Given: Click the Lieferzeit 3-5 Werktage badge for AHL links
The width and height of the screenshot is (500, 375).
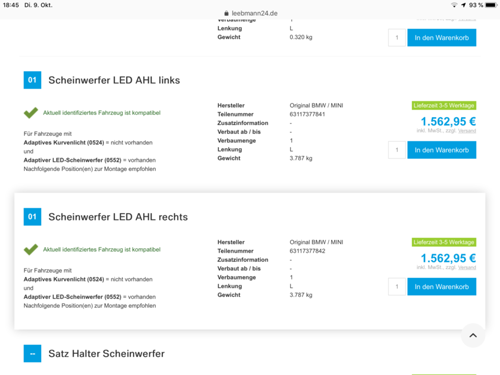Looking at the screenshot, I should click(444, 105).
